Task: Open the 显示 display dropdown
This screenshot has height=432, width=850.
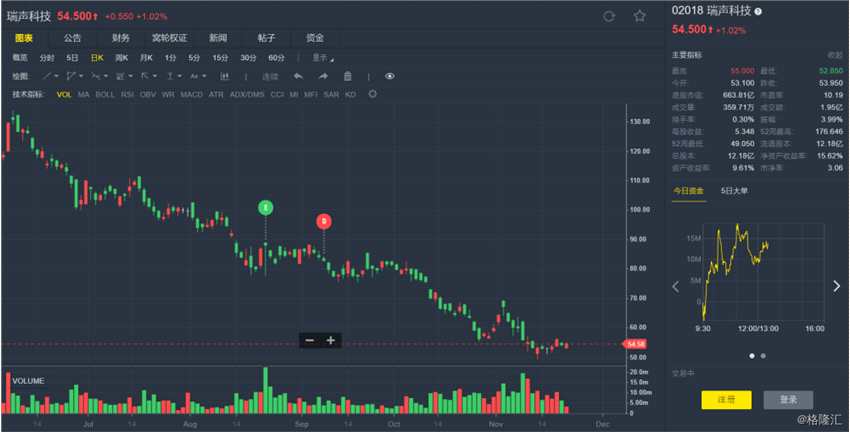Action: 322,57
